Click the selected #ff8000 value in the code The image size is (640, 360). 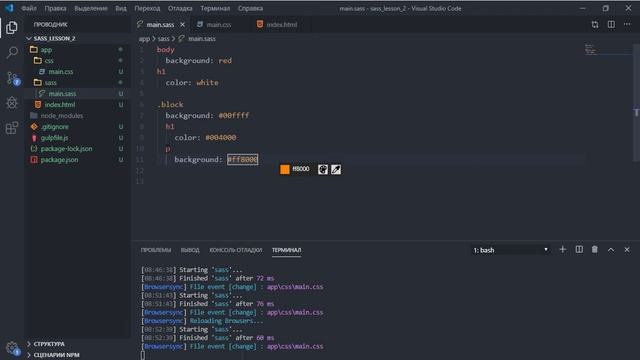242,160
